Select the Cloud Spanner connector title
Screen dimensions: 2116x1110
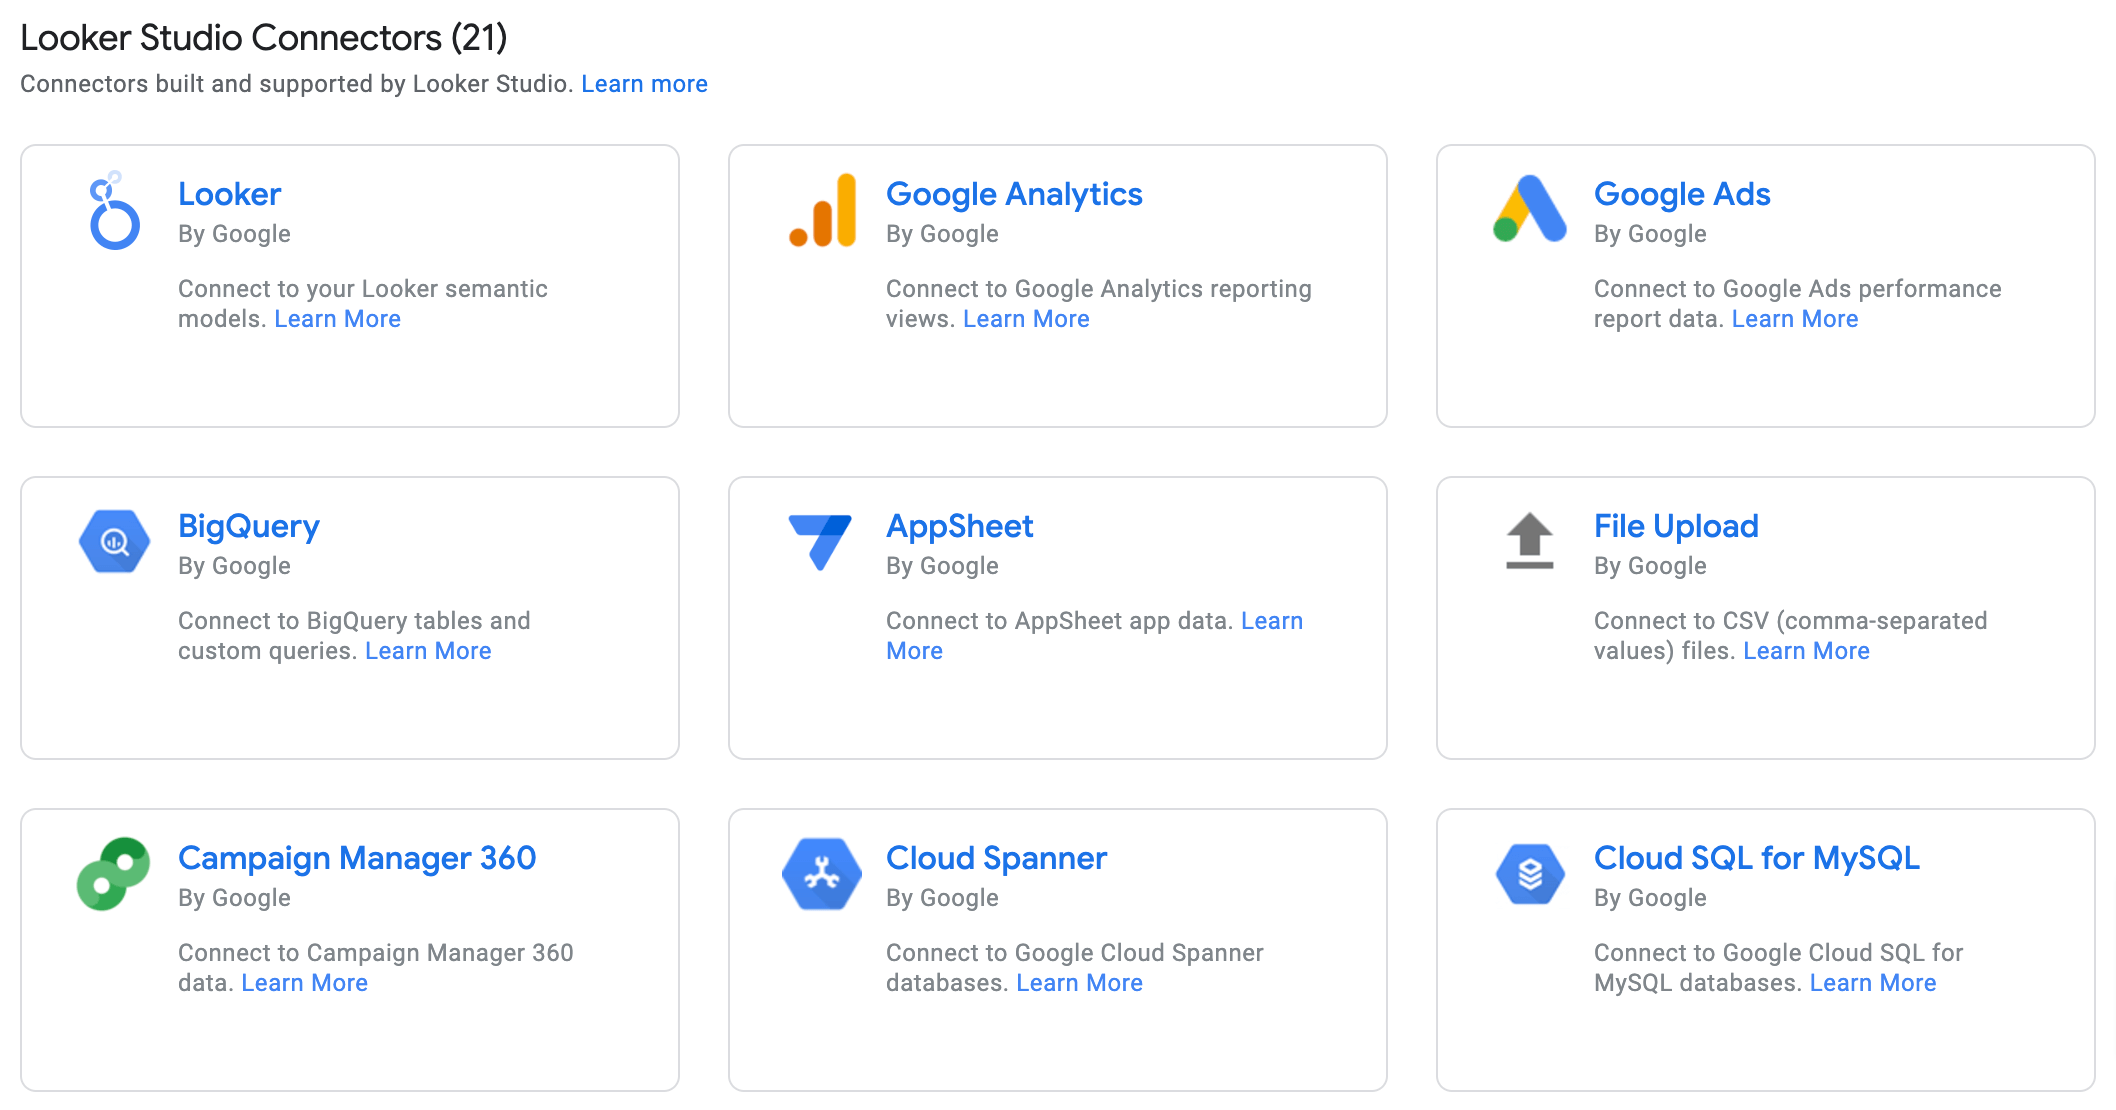(996, 858)
